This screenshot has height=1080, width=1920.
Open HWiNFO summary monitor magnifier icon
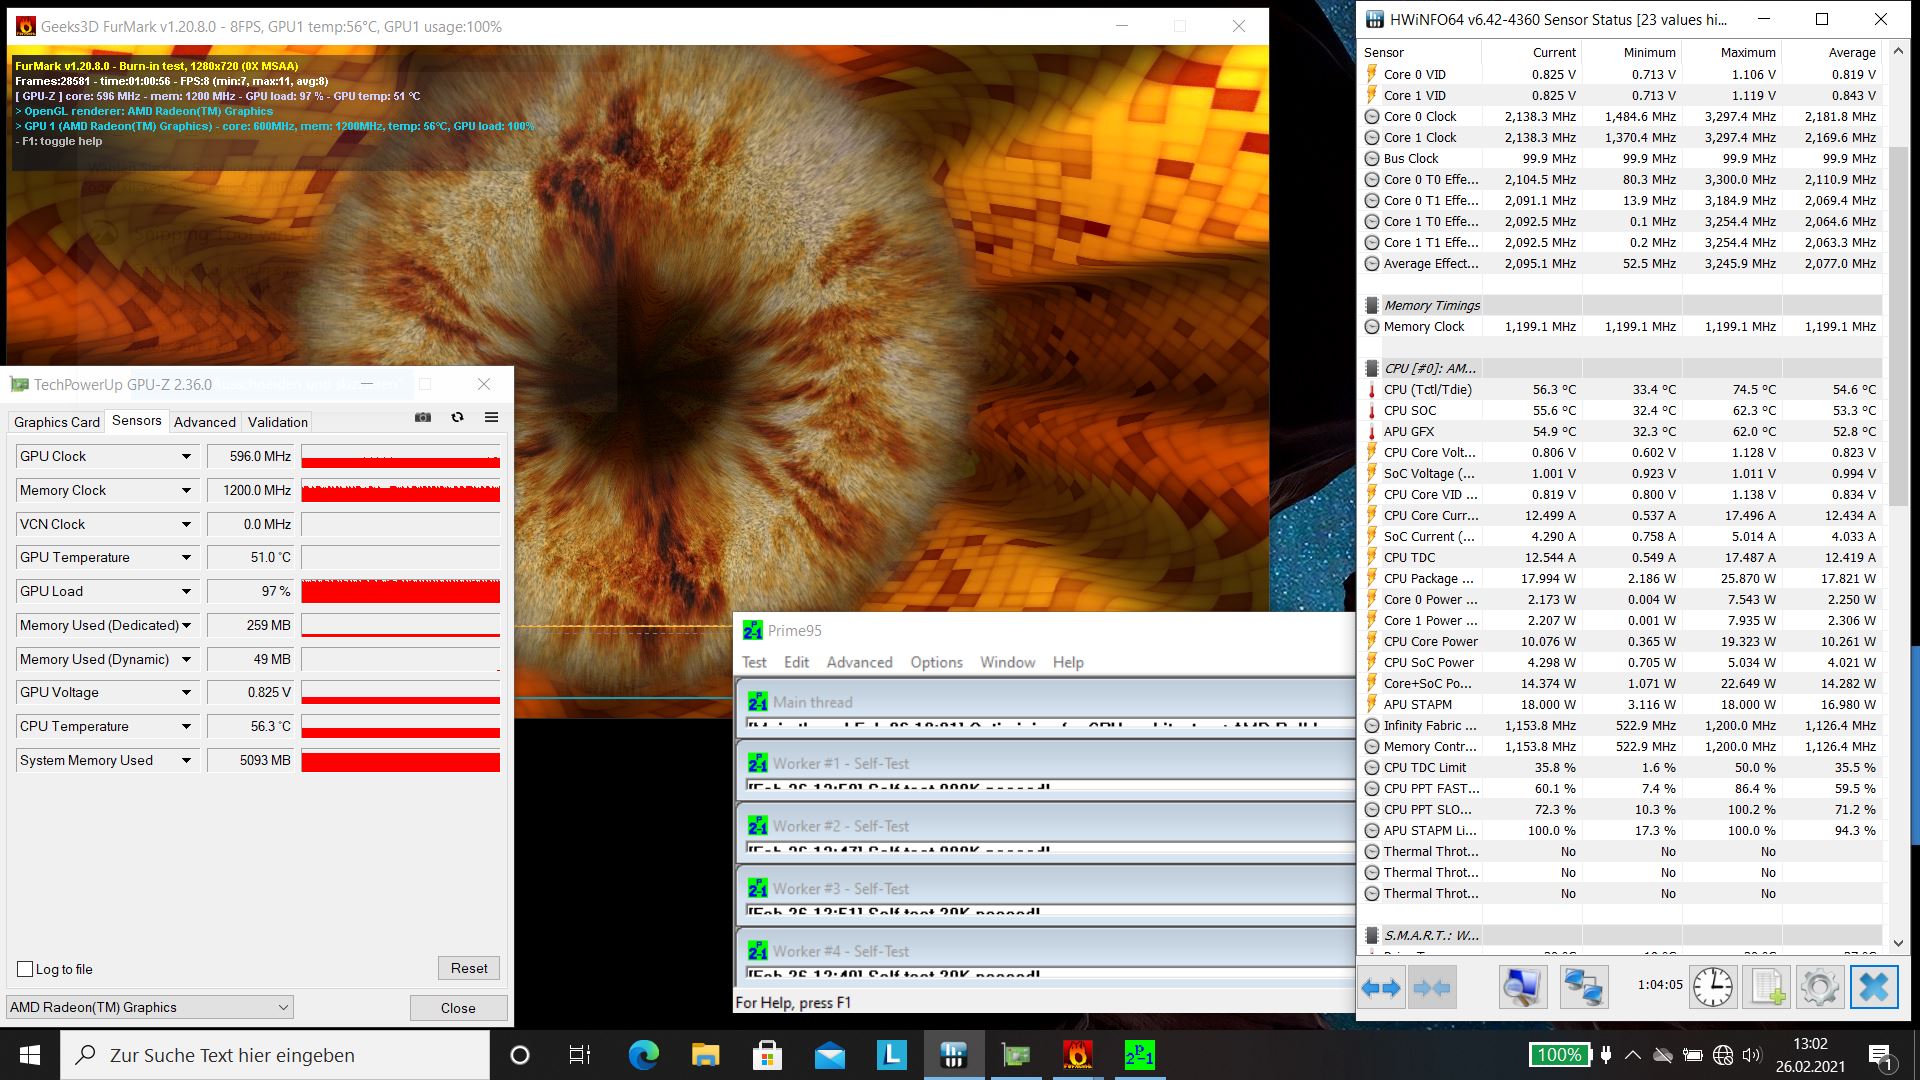(1522, 988)
